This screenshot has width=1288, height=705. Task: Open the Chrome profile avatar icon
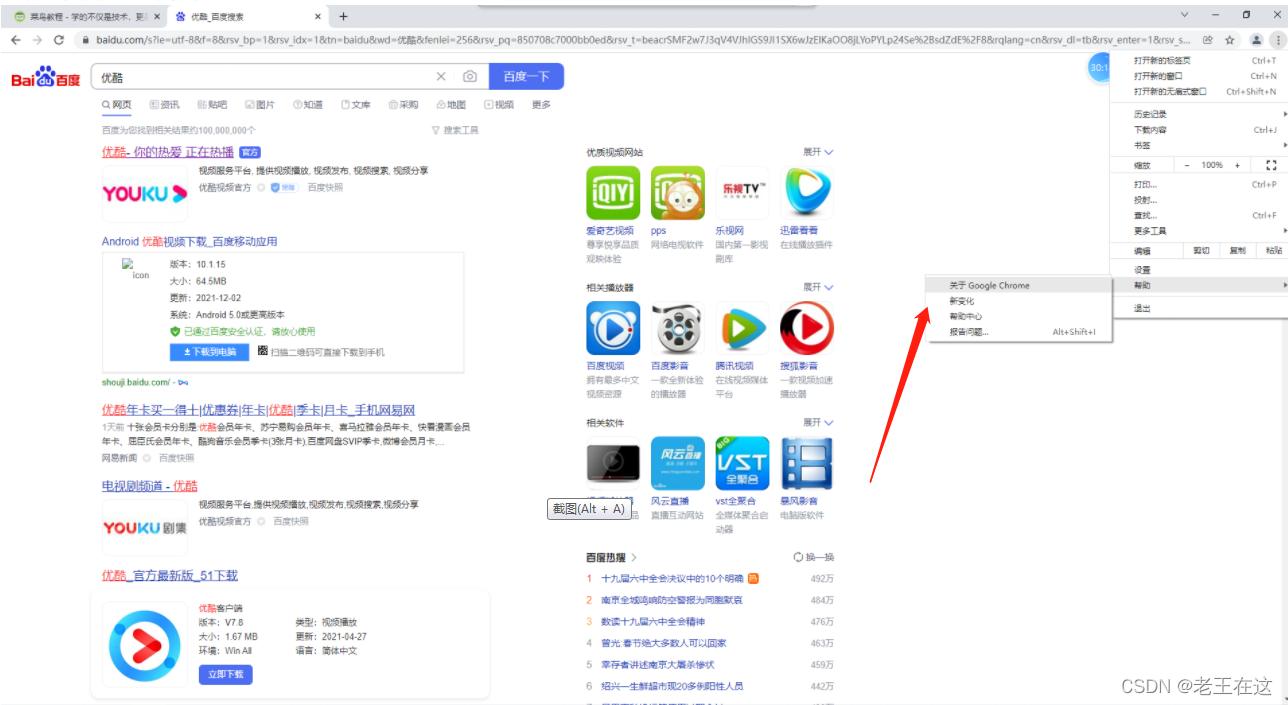(1257, 40)
